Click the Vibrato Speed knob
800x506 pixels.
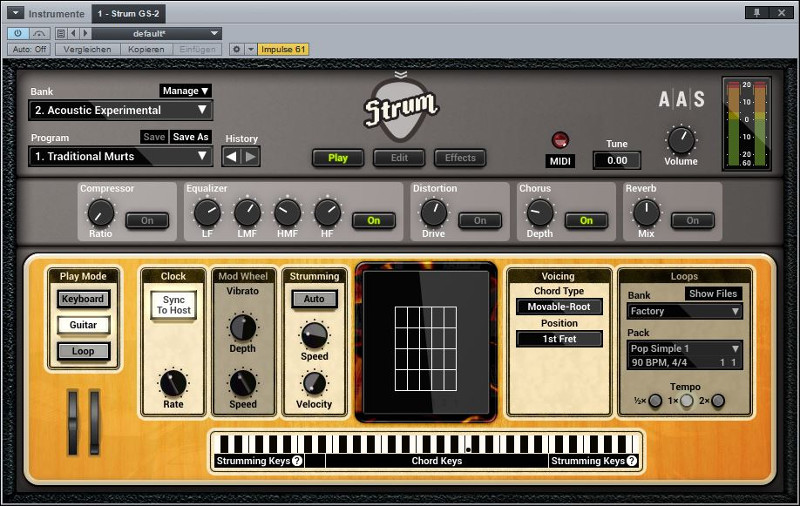[243, 384]
